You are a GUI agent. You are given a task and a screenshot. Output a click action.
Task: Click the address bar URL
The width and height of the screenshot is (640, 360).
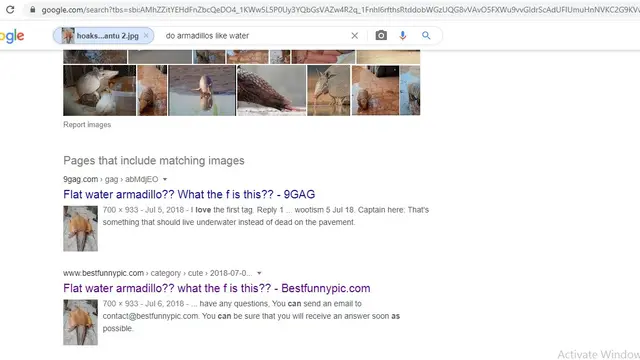[339, 10]
